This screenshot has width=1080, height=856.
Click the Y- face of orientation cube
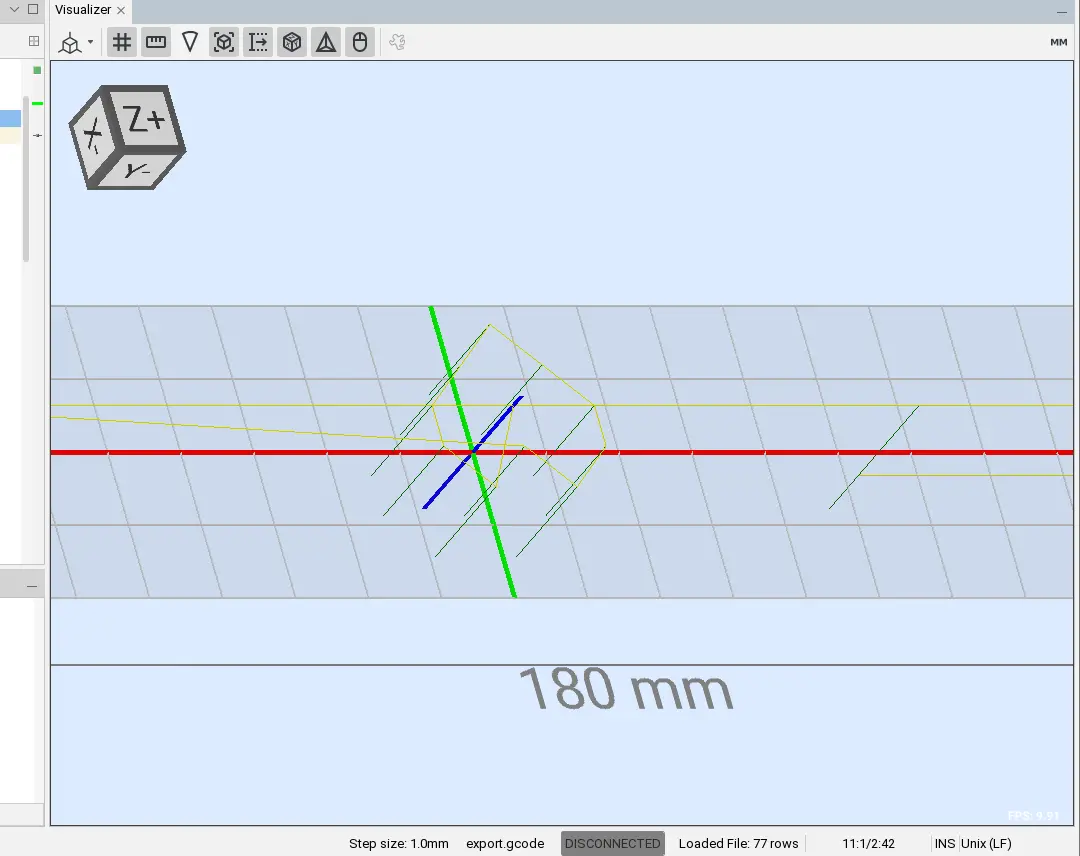[x=138, y=169]
